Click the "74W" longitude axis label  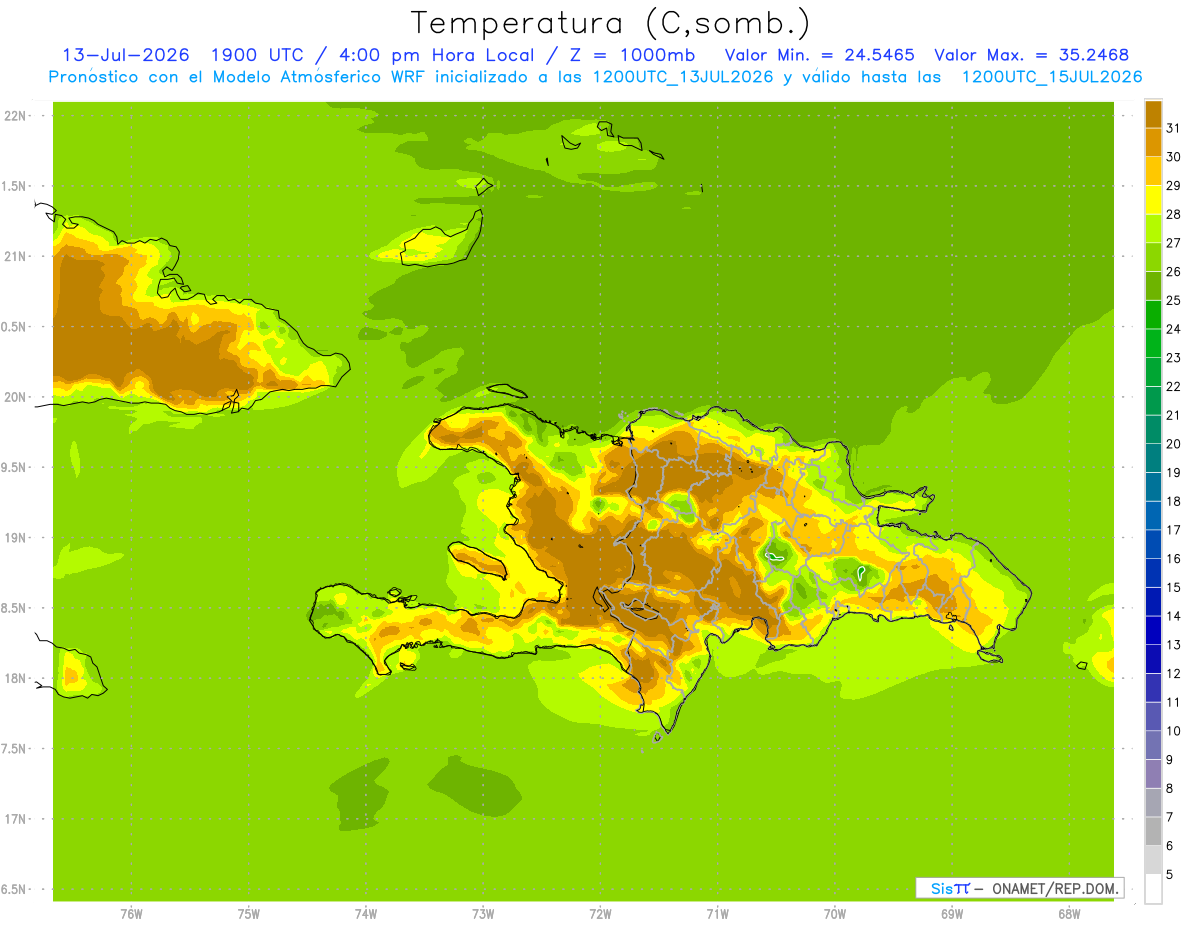point(366,914)
